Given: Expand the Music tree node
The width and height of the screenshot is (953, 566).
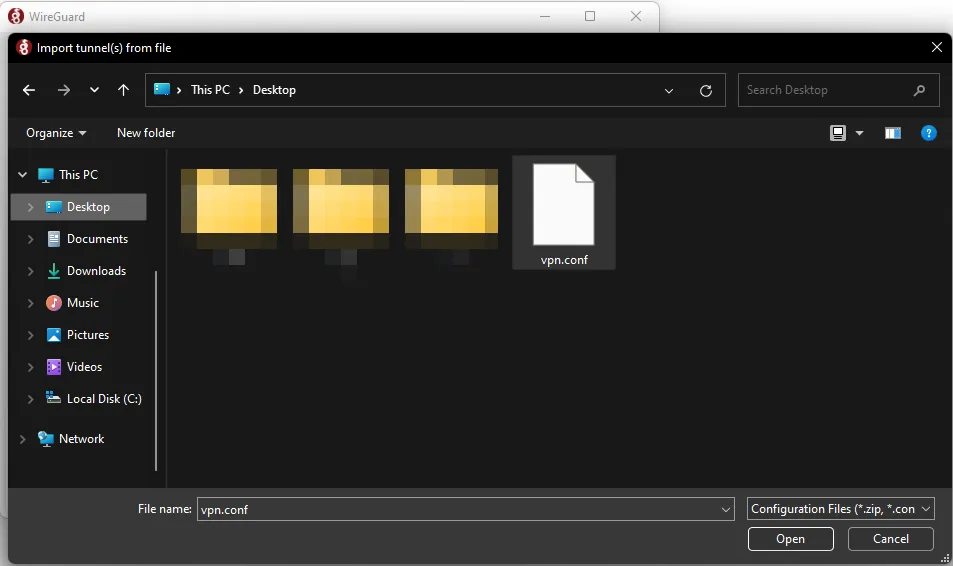Looking at the screenshot, I should pyautogui.click(x=30, y=303).
